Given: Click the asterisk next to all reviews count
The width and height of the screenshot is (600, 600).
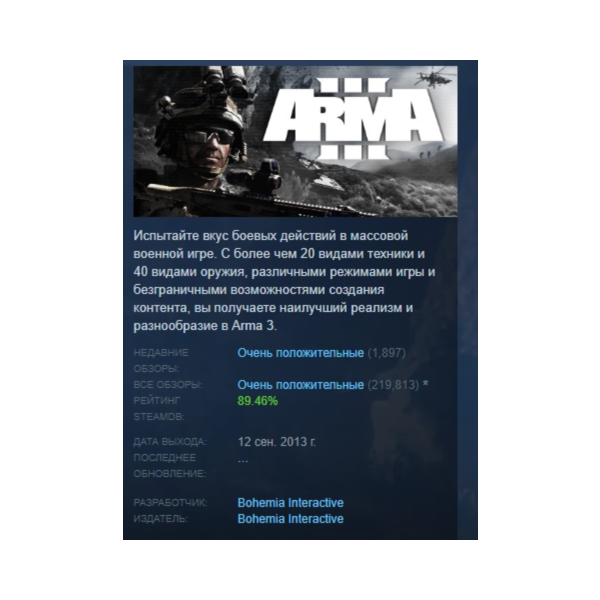Looking at the screenshot, I should coord(425,384).
